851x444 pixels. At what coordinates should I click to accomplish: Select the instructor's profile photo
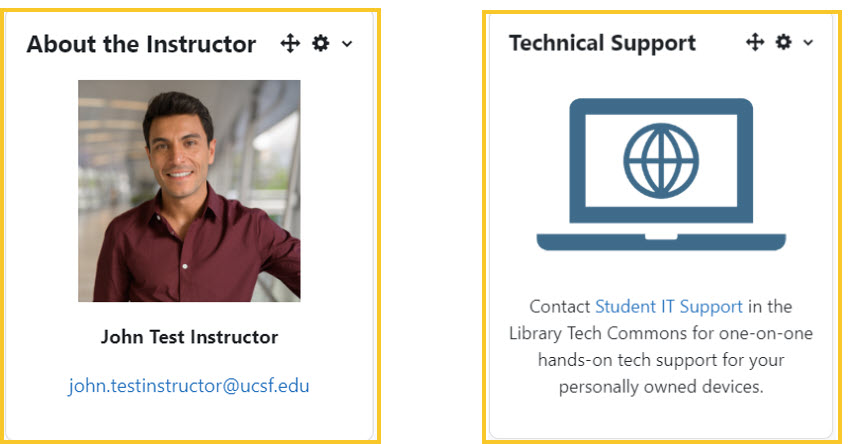[189, 191]
